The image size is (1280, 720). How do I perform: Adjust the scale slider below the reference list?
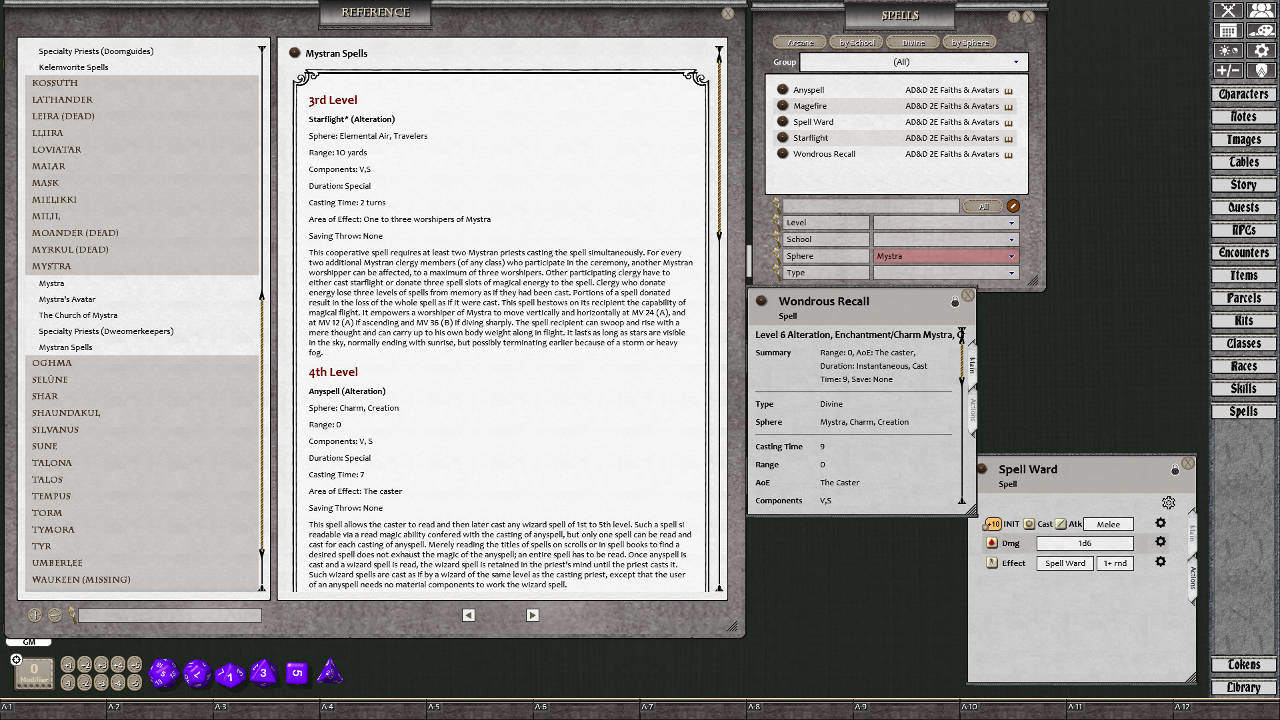[x=170, y=617]
